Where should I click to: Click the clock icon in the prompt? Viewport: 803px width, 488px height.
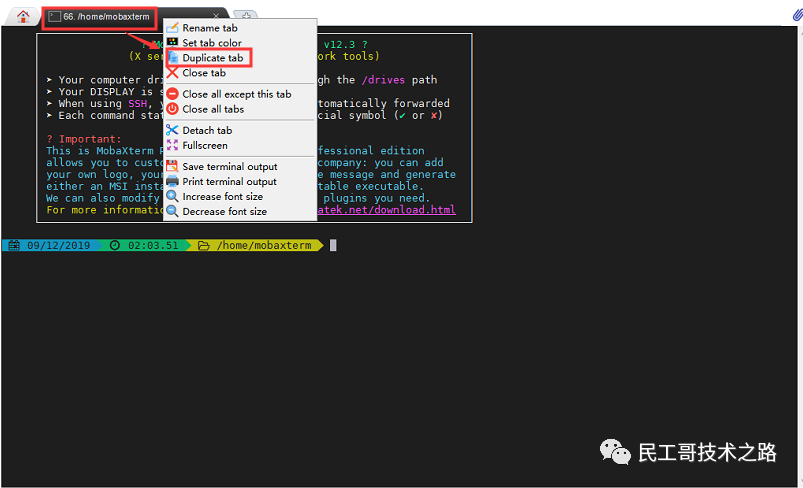[115, 245]
